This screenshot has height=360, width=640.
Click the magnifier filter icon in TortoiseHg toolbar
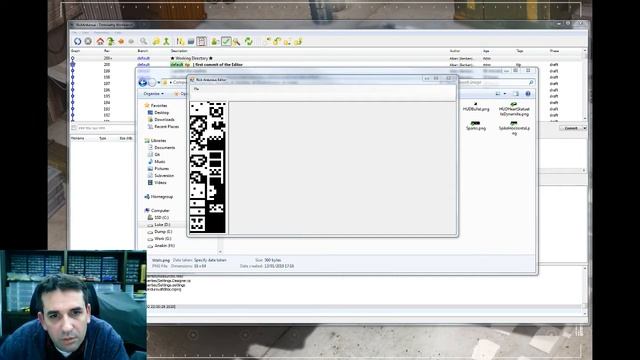click(x=144, y=41)
